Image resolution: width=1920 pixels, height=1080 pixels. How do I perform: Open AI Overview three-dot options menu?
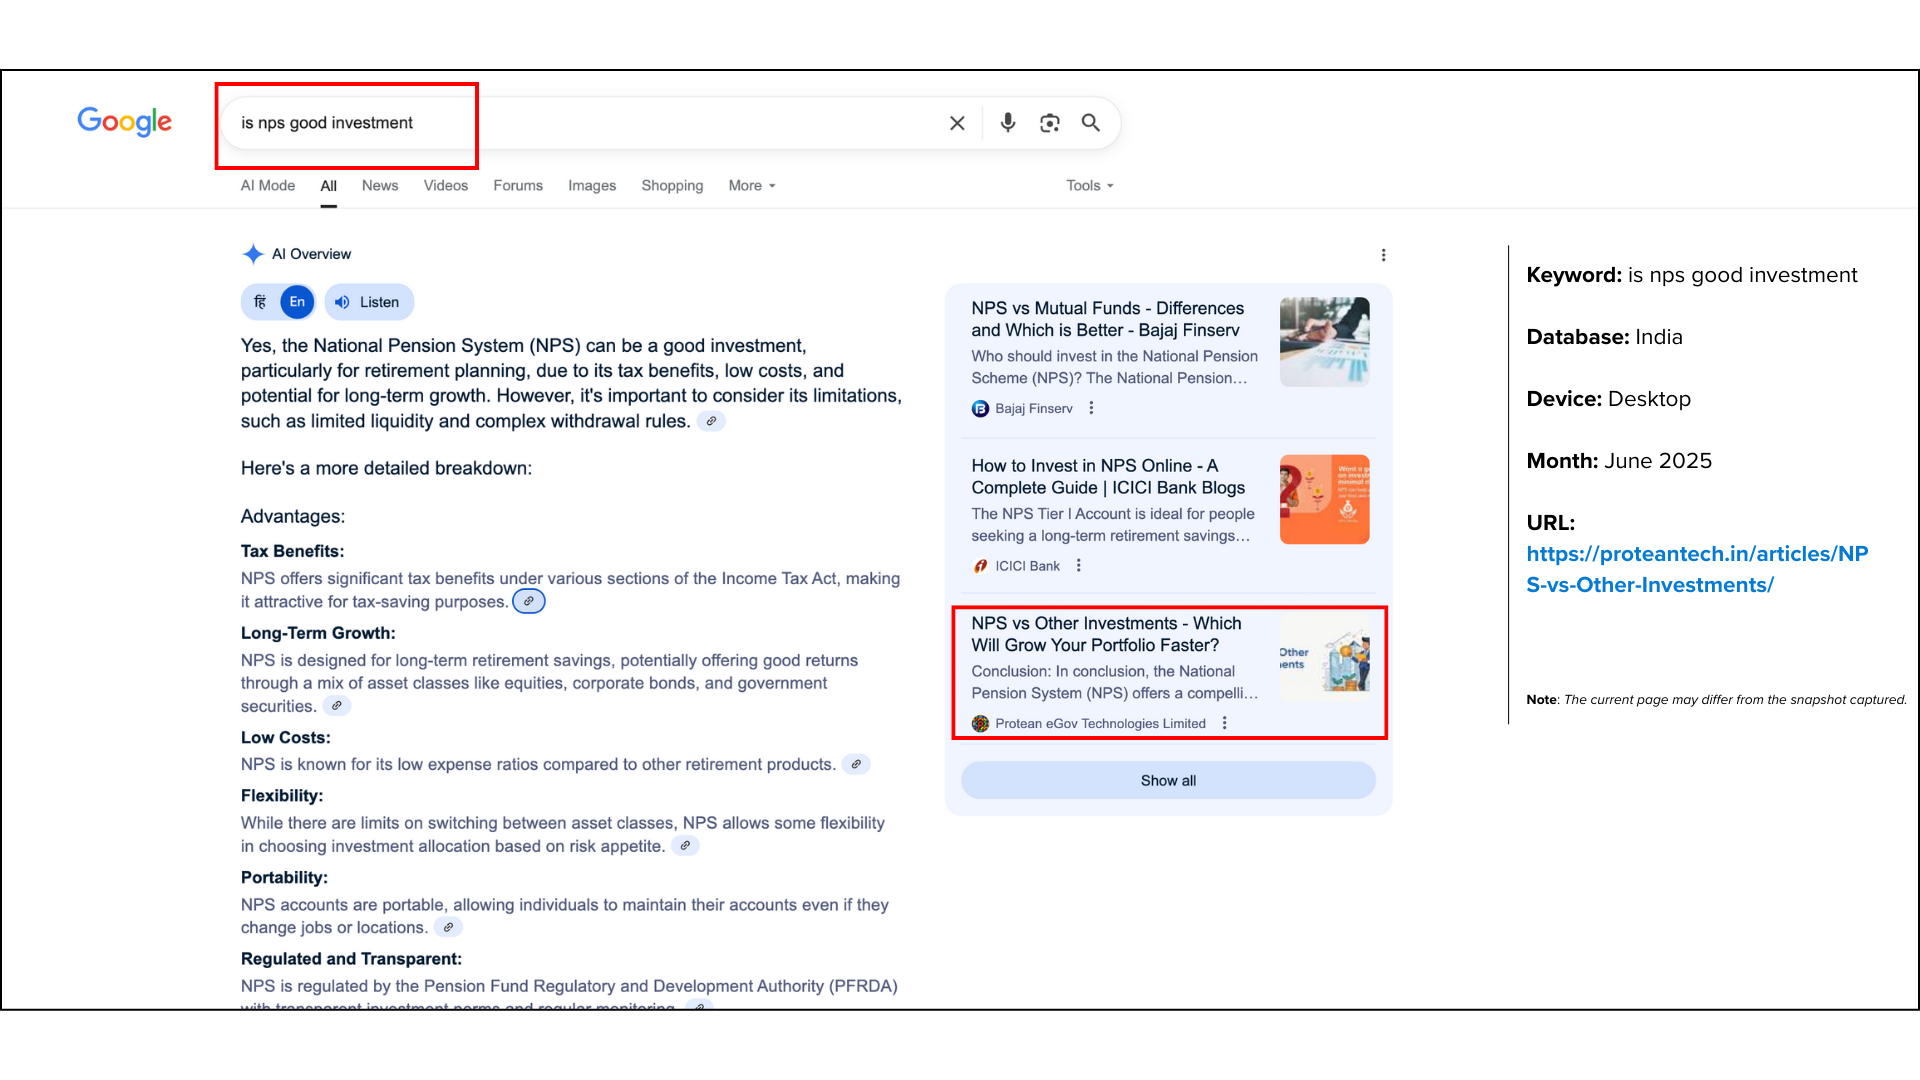(1383, 255)
